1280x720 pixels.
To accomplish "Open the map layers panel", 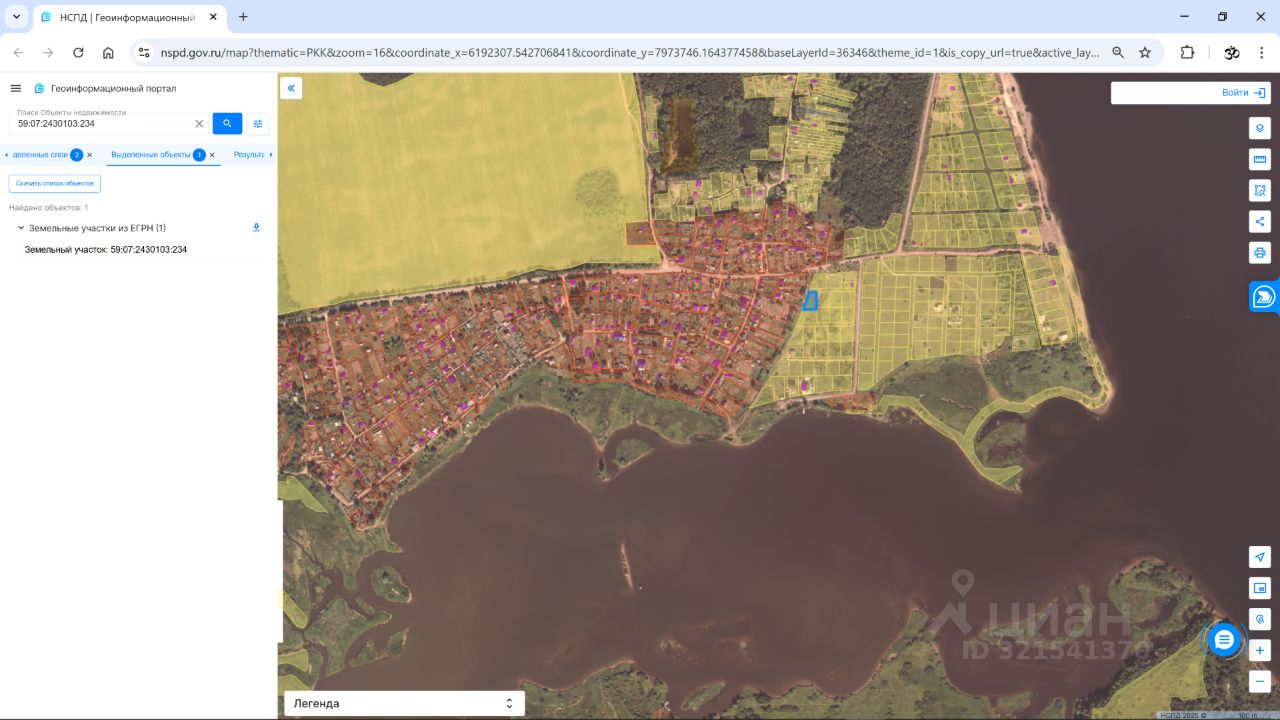I will (x=1259, y=128).
